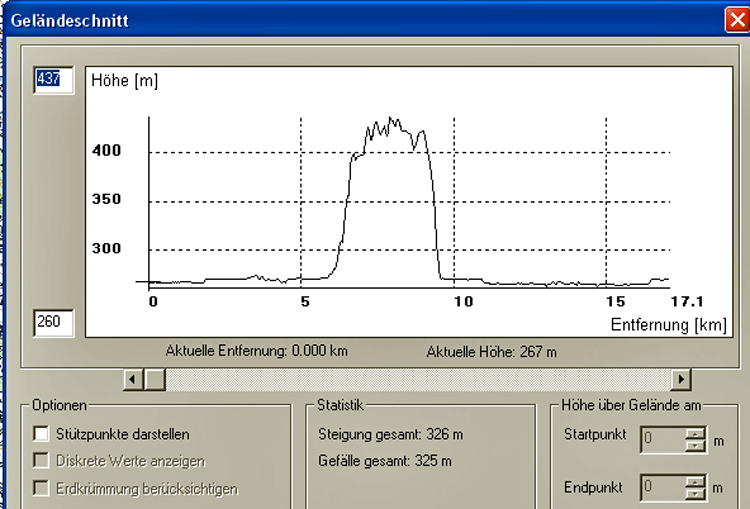Click the Aktuelle Höhe readout label

click(491, 352)
